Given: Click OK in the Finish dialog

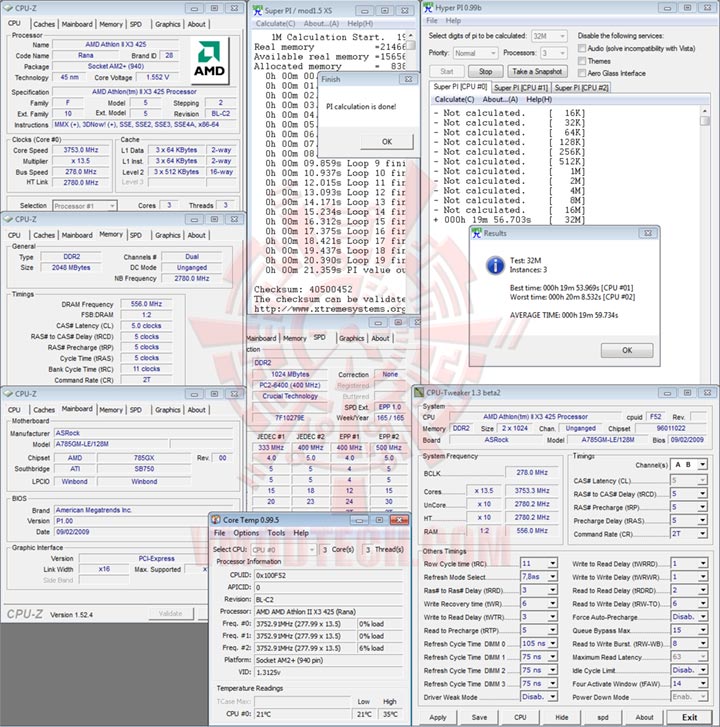Looking at the screenshot, I should (x=387, y=142).
